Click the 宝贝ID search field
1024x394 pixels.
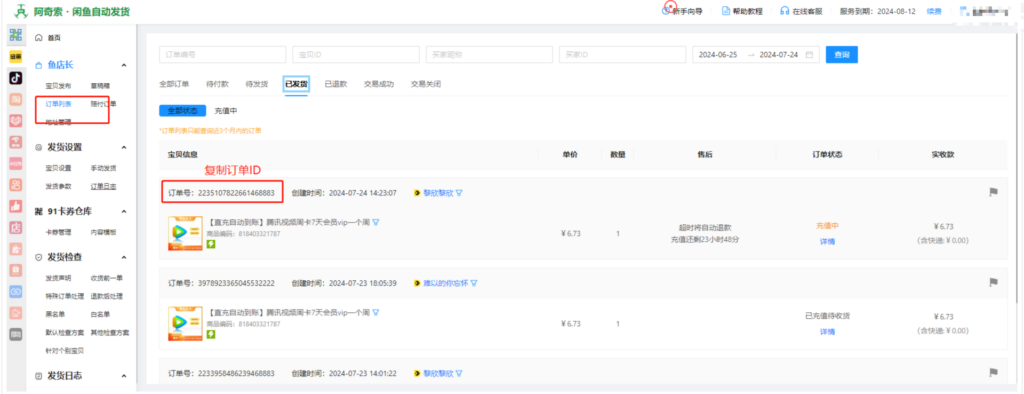pyautogui.click(x=356, y=55)
